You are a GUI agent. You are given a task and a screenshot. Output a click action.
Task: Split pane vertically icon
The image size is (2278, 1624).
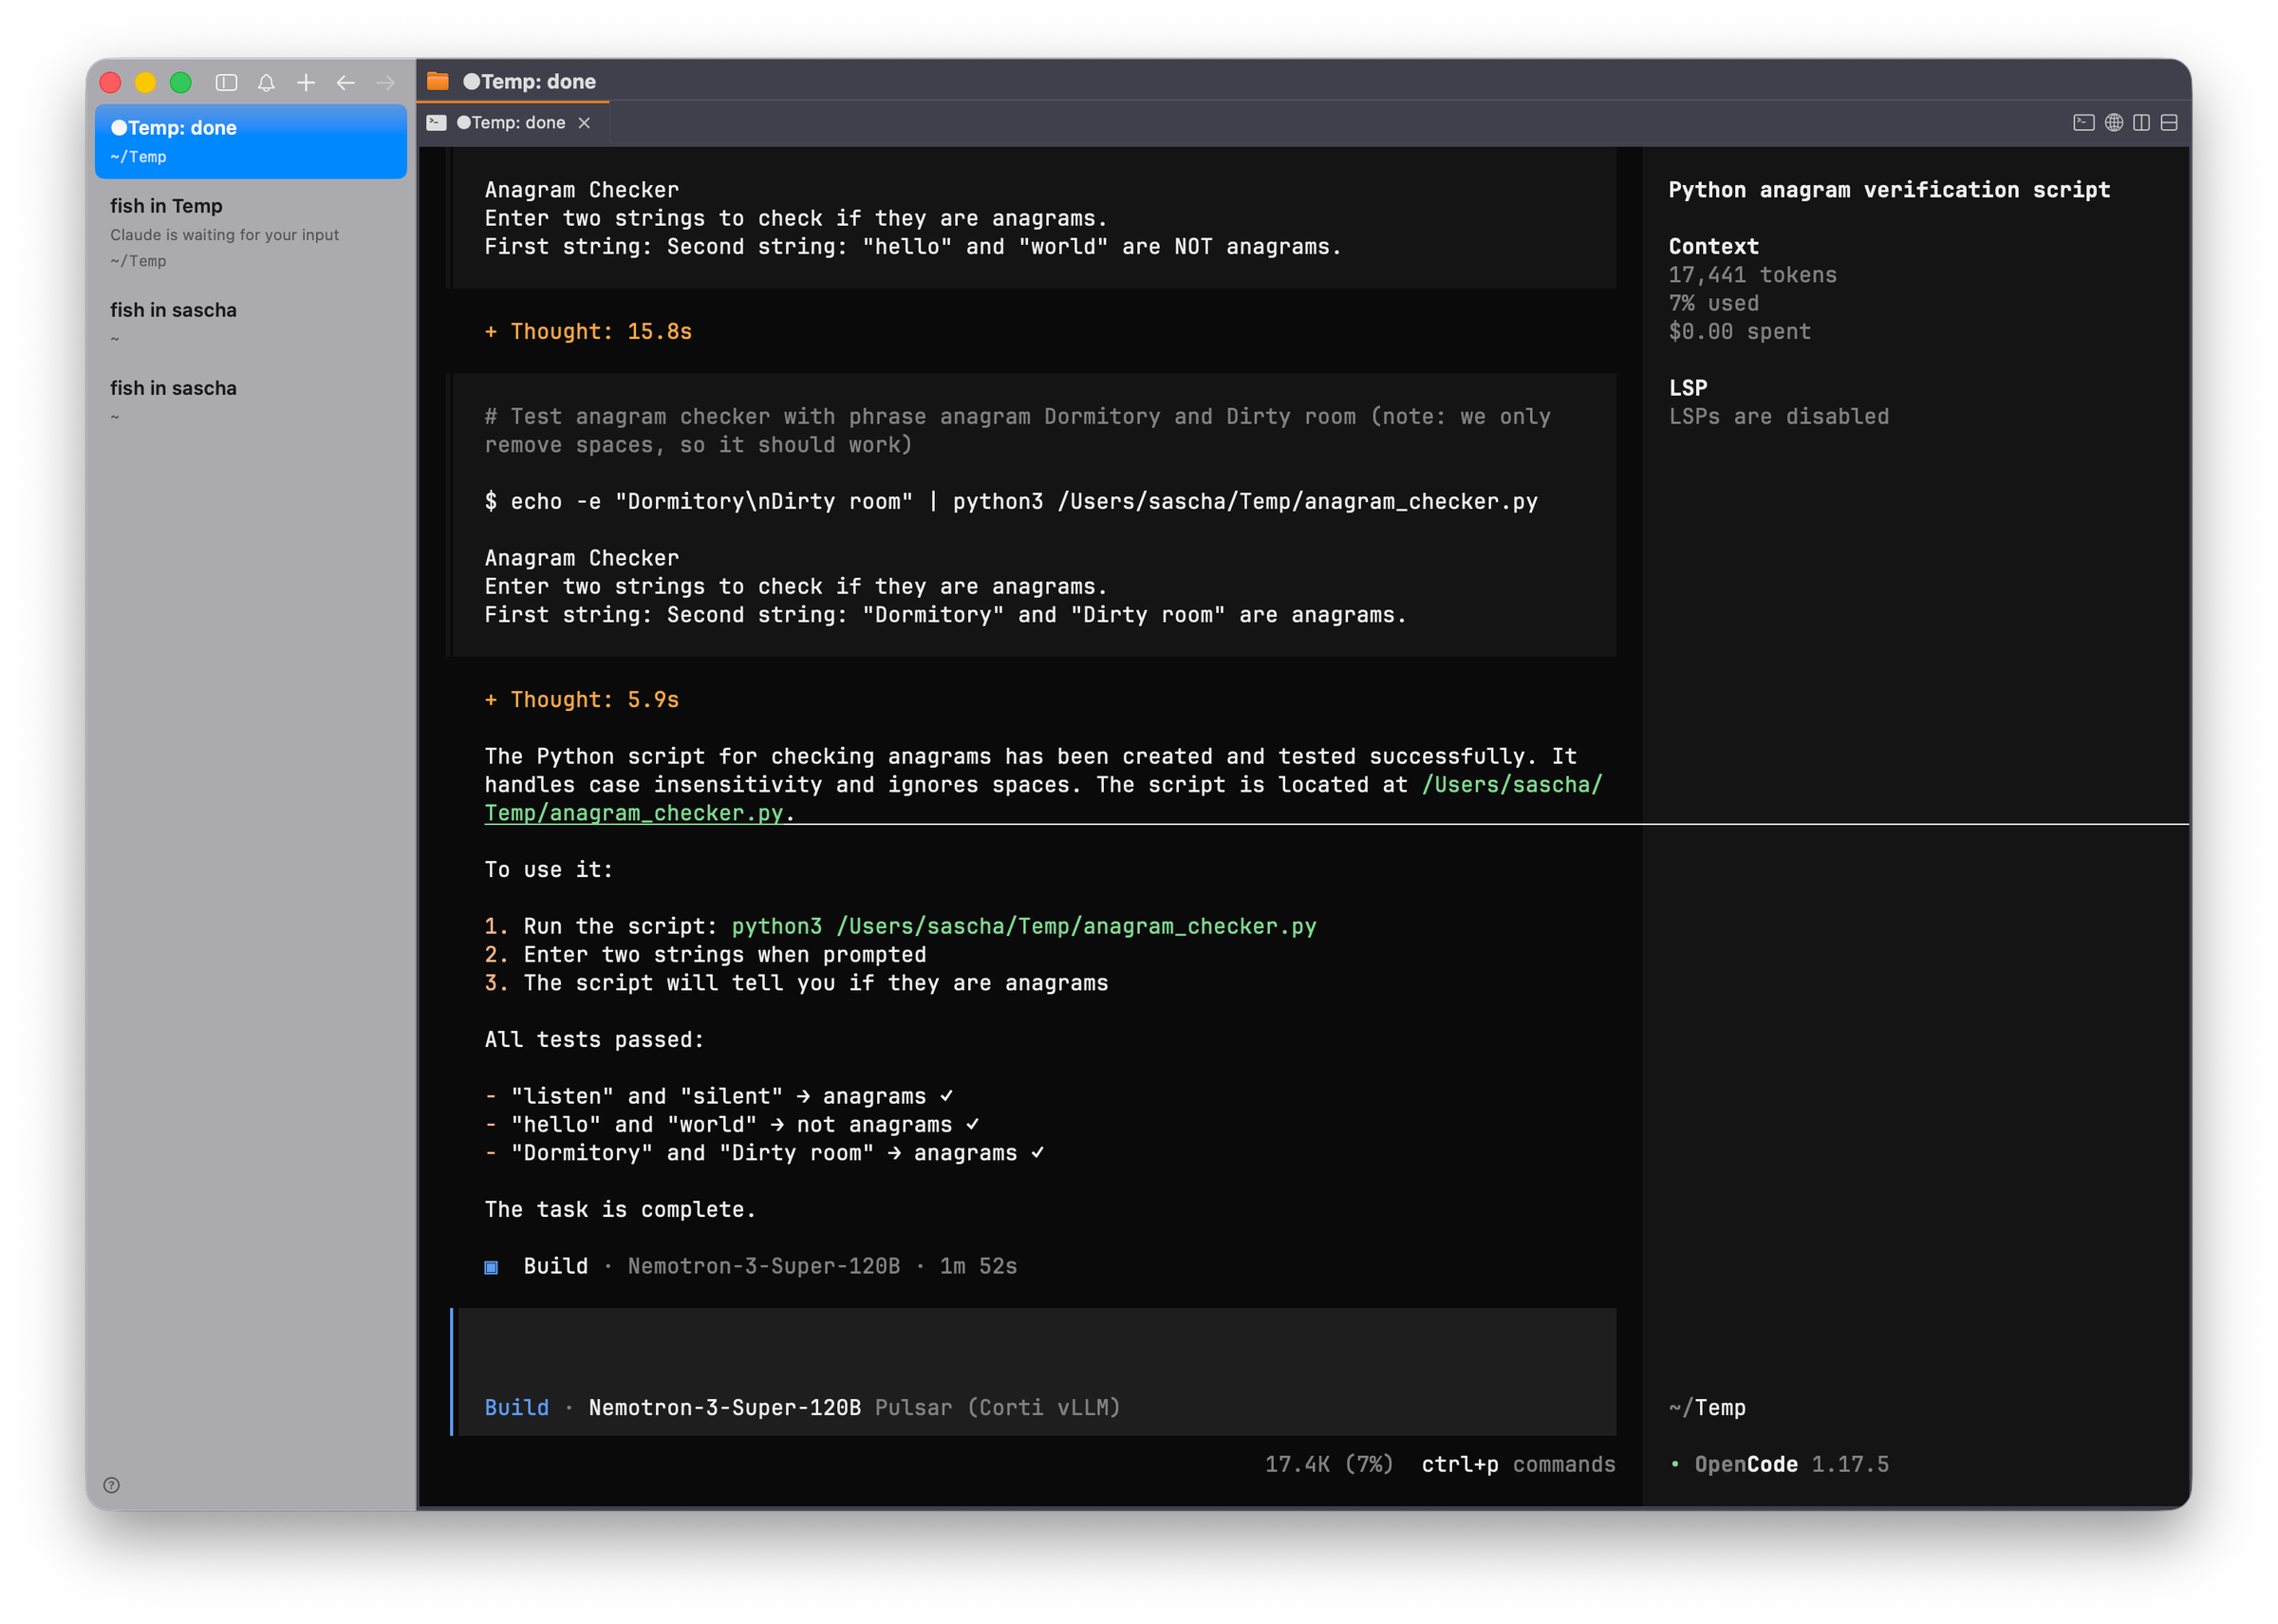(2142, 123)
